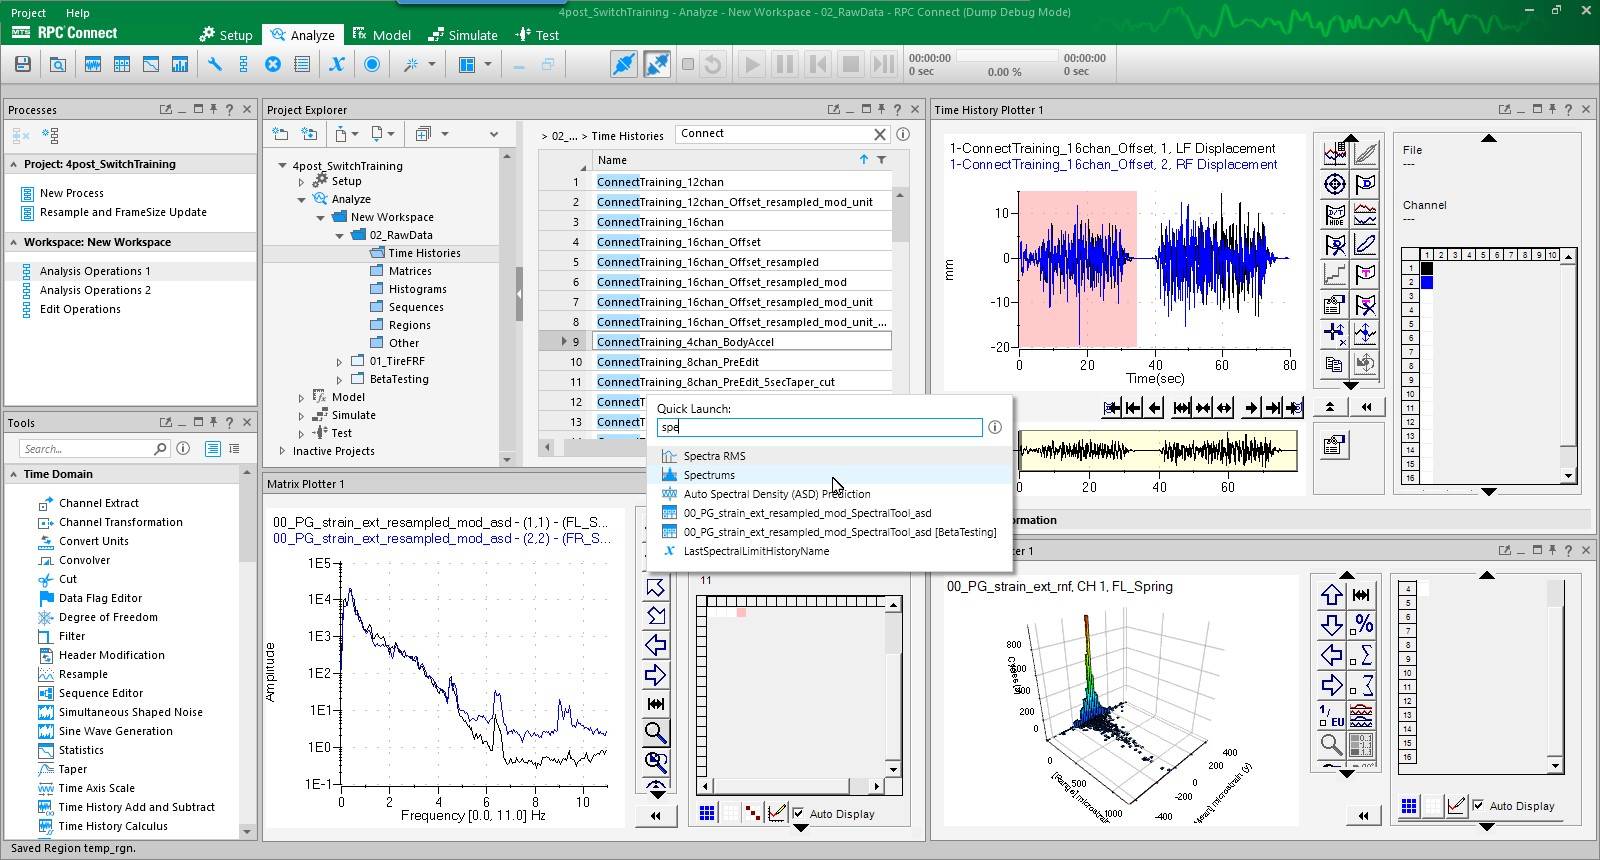The height and width of the screenshot is (860, 1600).
Task: Clear the Connect filter with X icon
Action: (880, 134)
